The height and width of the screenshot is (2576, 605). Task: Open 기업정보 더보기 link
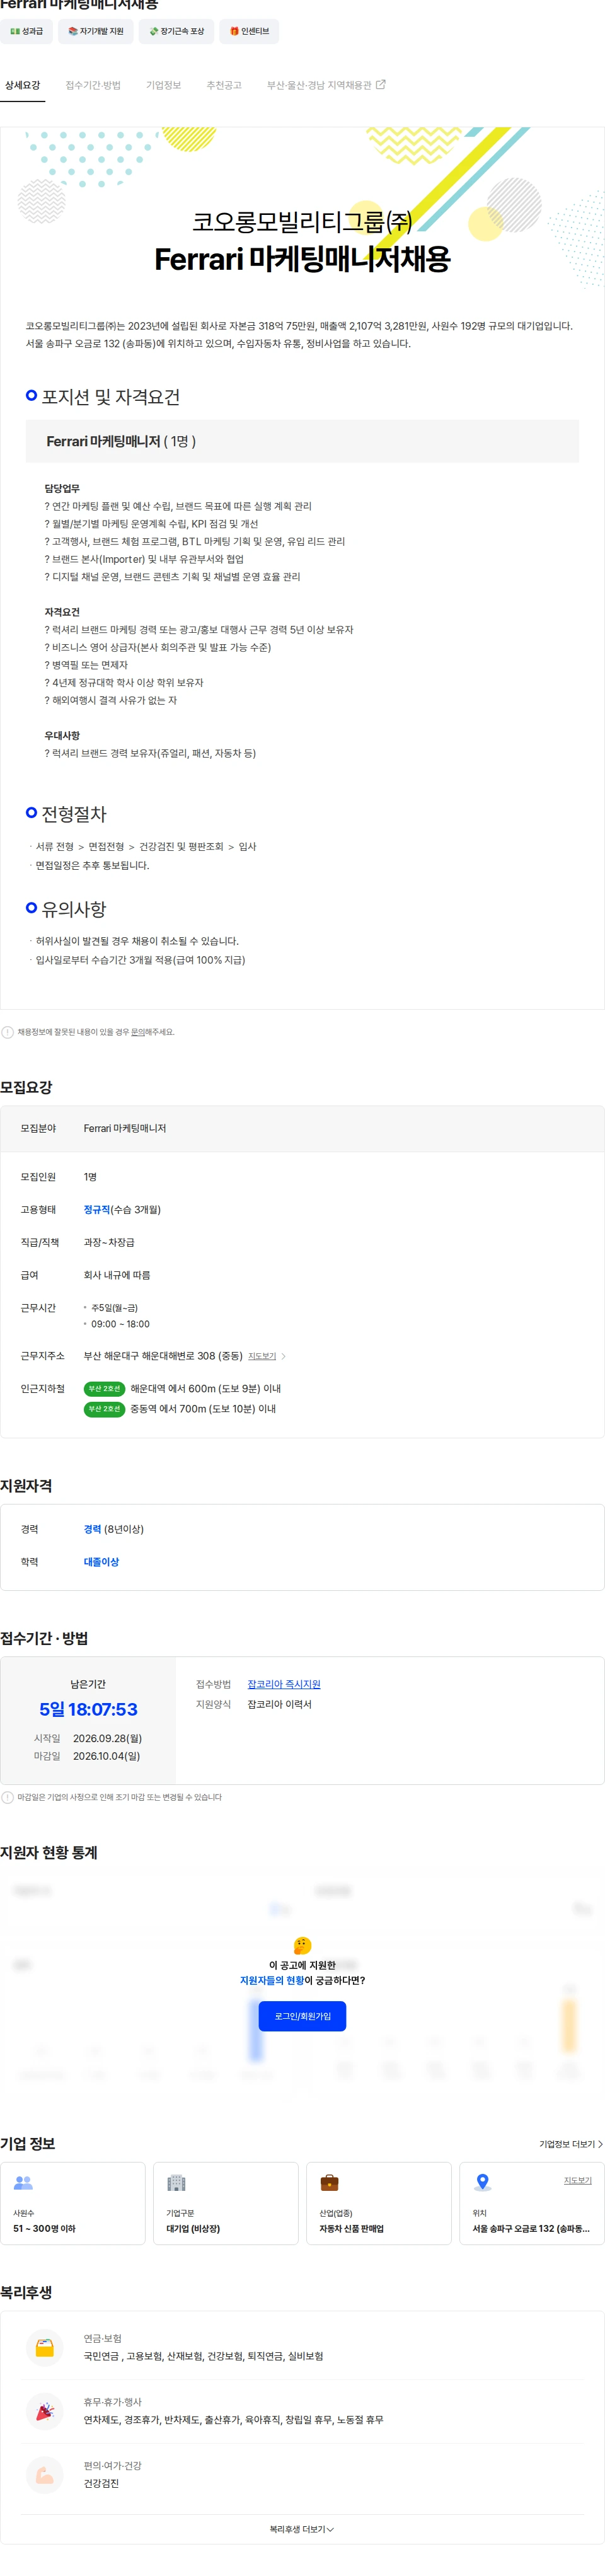click(571, 2144)
